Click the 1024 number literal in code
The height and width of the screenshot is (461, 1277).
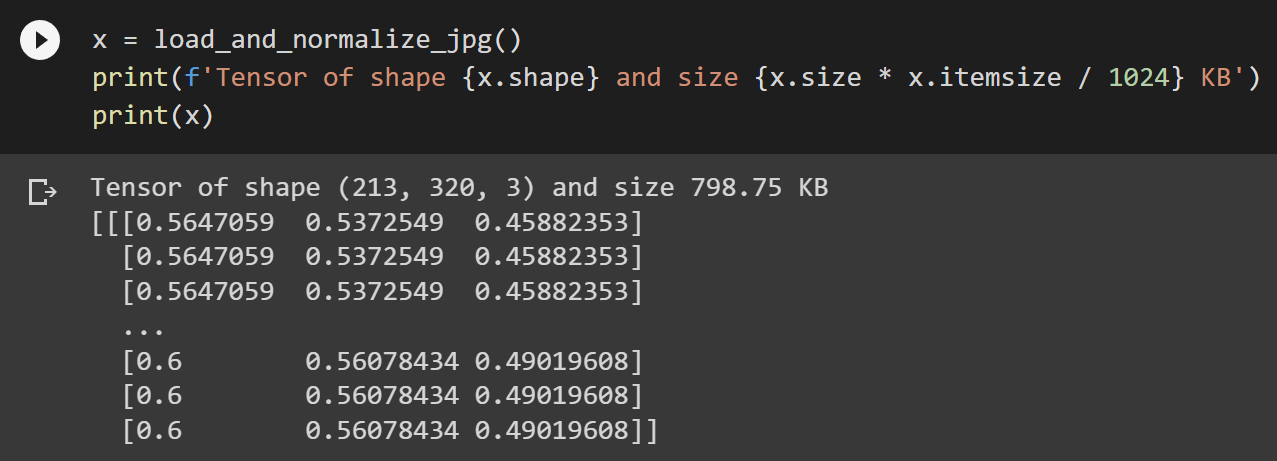coord(1138,78)
